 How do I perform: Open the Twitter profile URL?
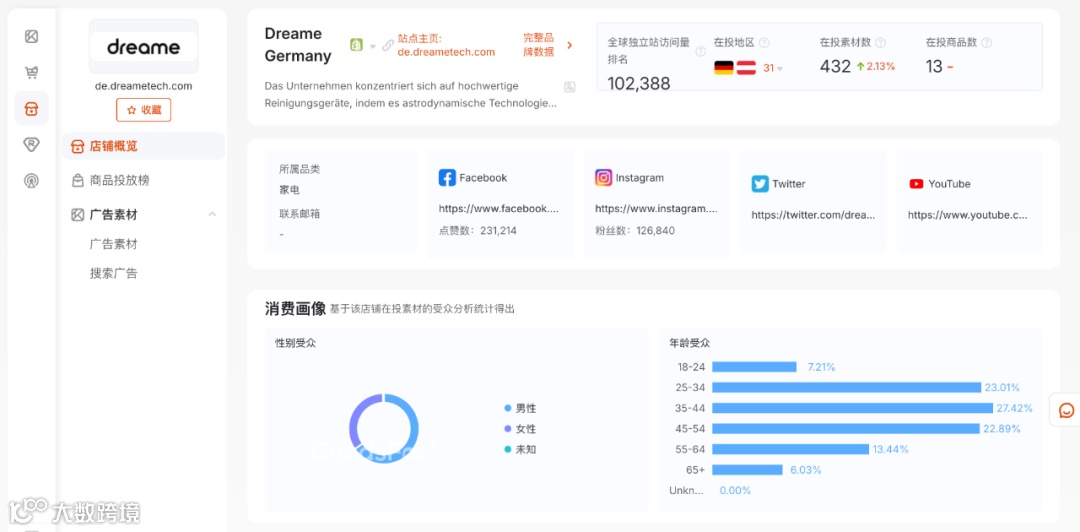(813, 215)
